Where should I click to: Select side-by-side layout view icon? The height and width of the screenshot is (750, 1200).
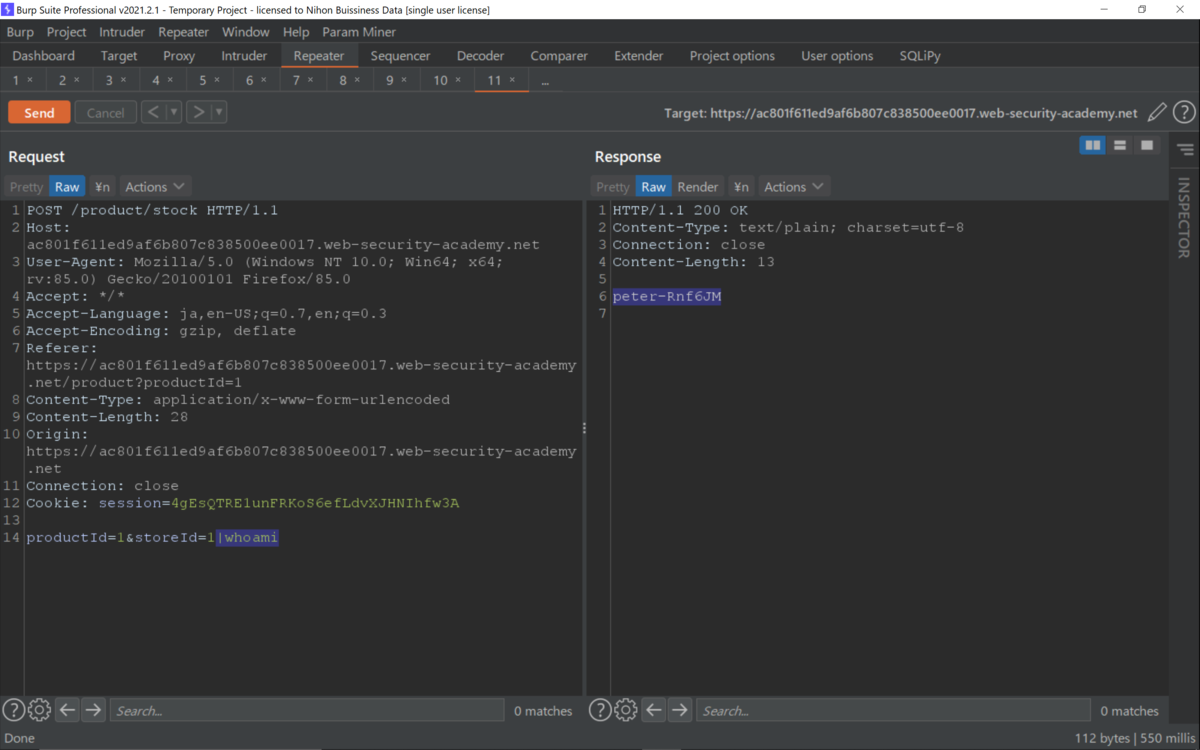click(1093, 146)
